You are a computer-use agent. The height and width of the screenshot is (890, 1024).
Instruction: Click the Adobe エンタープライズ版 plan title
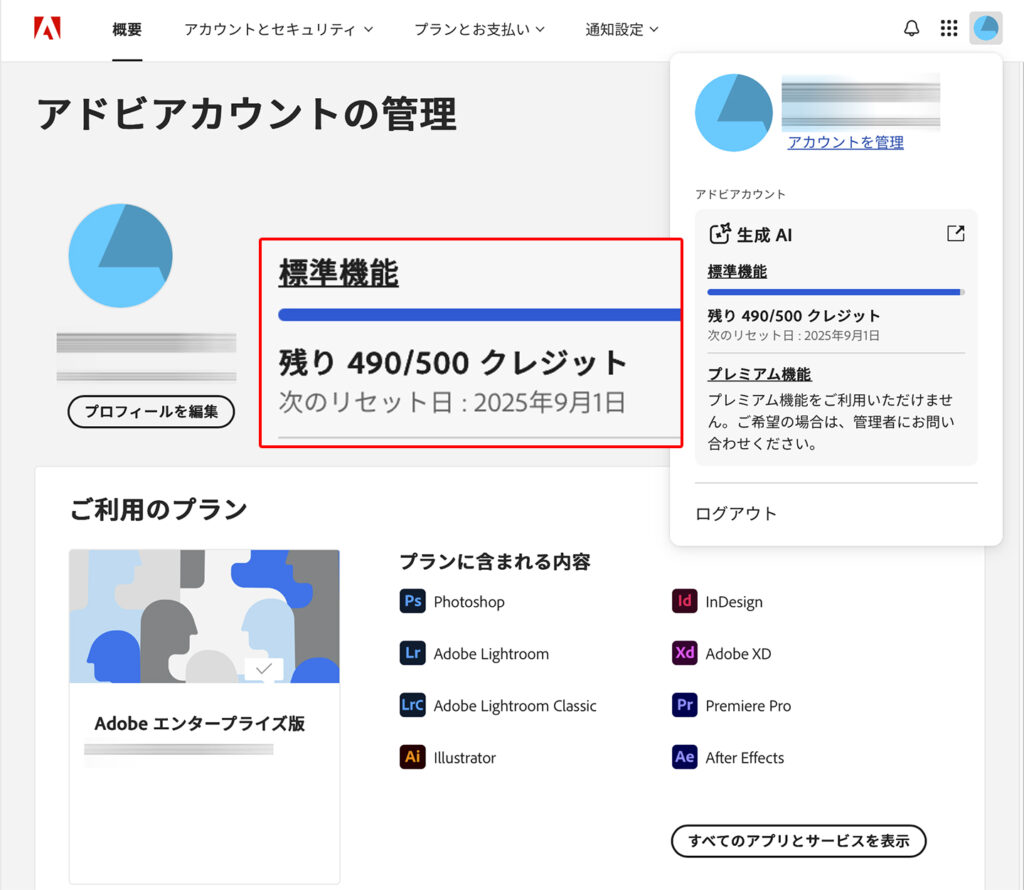(200, 723)
